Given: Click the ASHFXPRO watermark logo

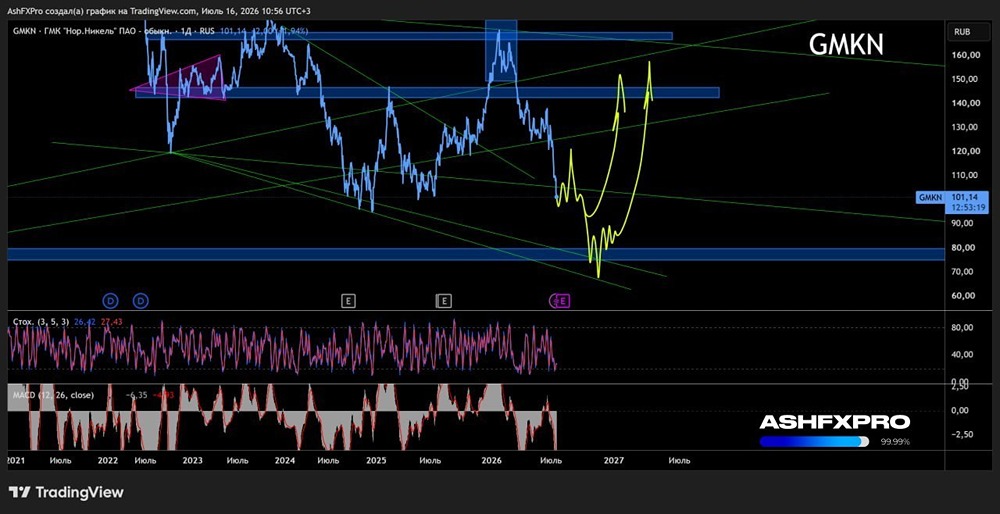Looking at the screenshot, I should pos(834,422).
